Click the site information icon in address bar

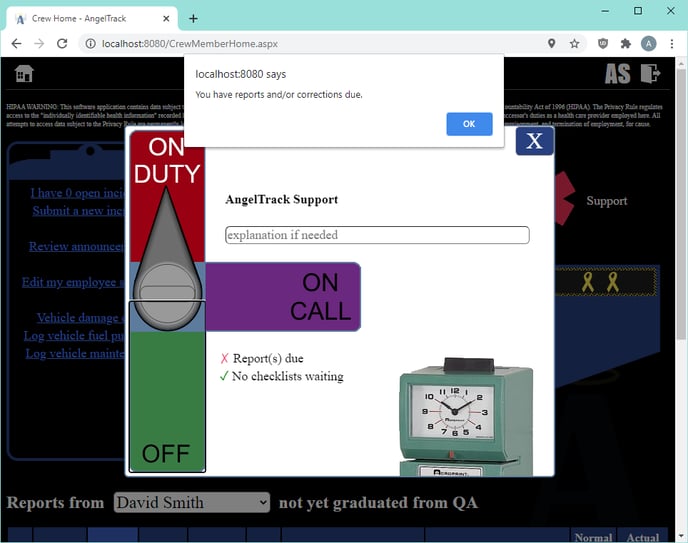click(90, 43)
